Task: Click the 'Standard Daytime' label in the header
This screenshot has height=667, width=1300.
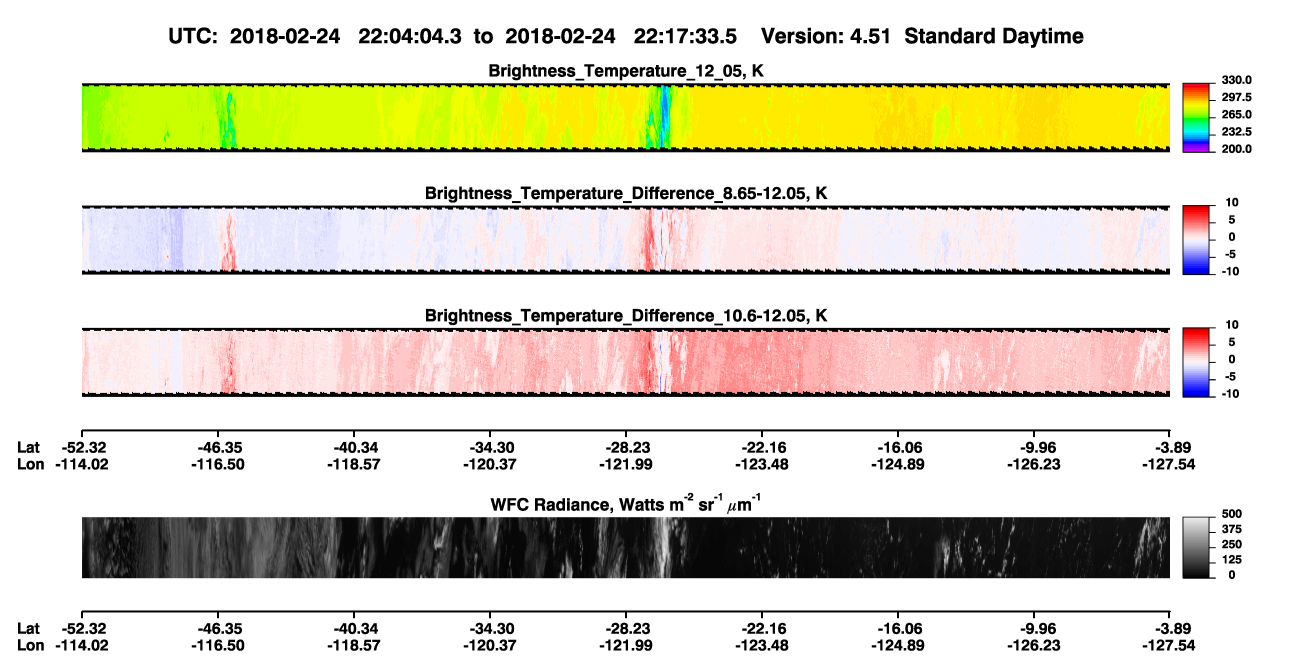Action: [994, 36]
